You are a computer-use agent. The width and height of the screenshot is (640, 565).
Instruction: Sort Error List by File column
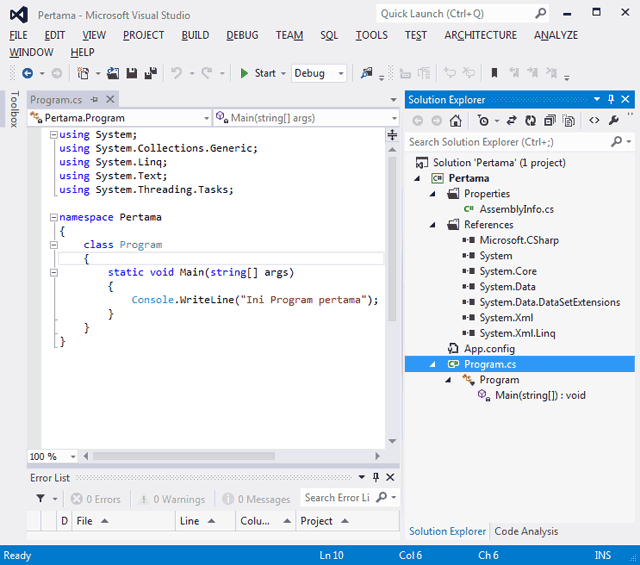pos(124,521)
